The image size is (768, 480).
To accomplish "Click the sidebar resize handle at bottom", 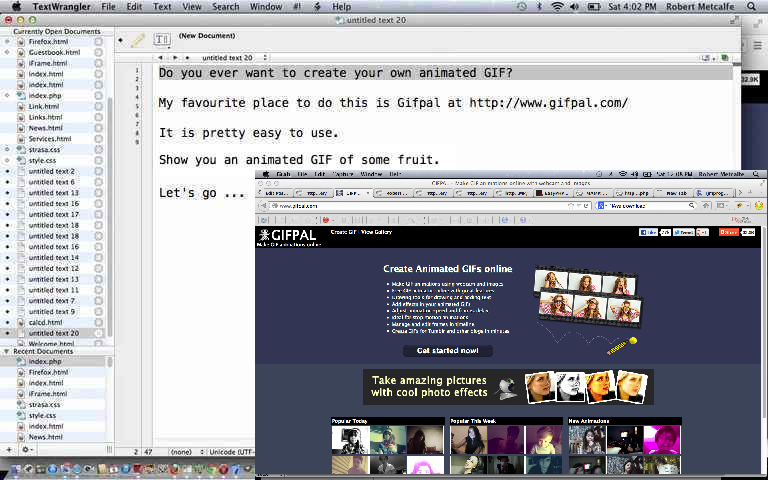I will coord(109,449).
